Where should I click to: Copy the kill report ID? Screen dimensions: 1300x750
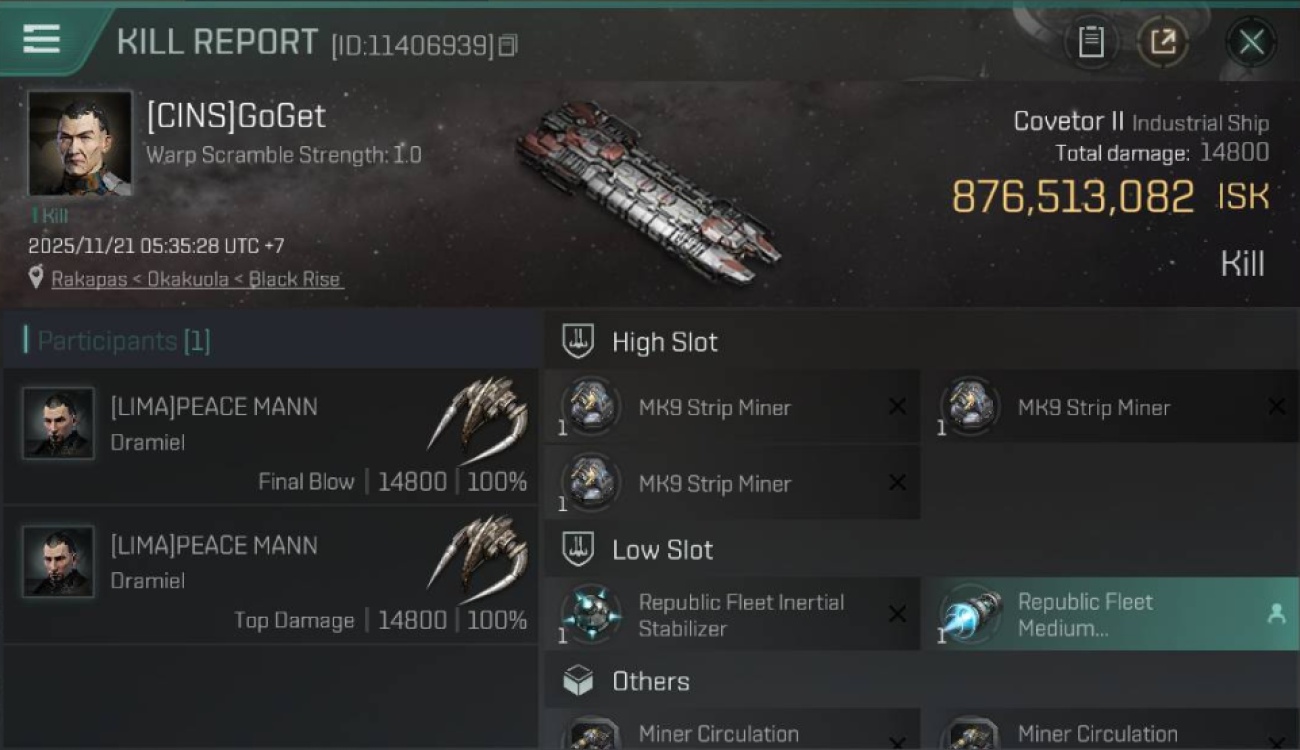508,45
